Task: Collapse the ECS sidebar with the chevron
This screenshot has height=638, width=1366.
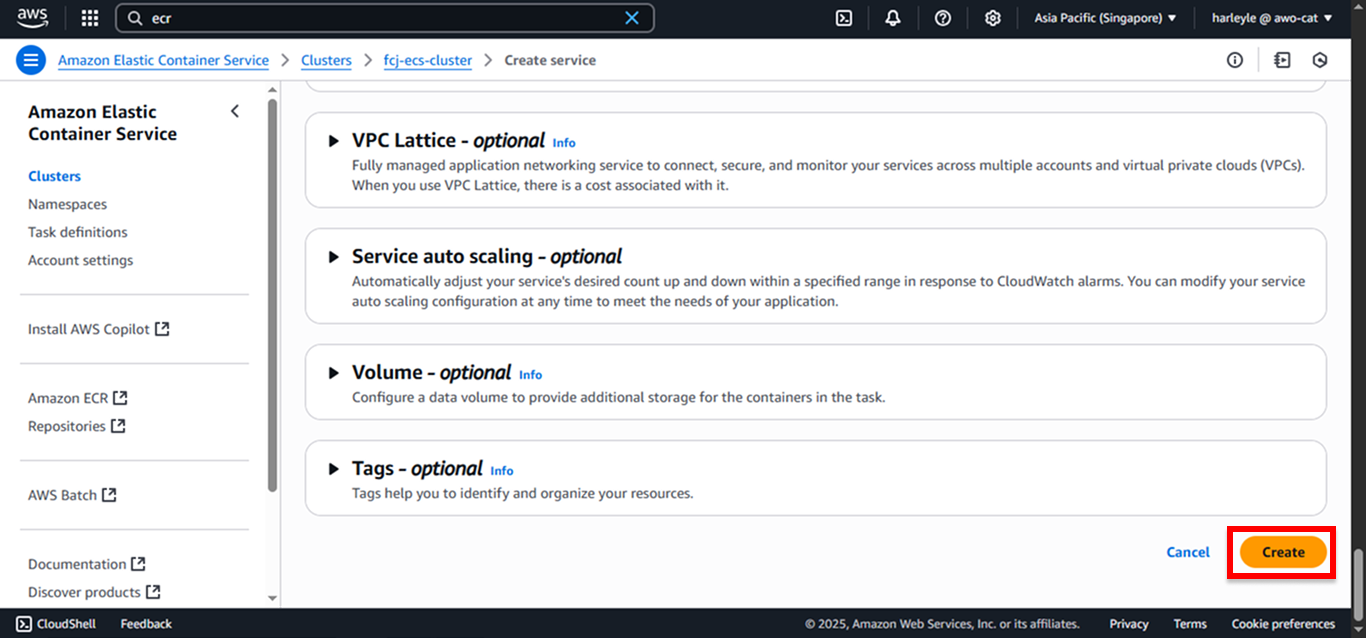Action: point(235,111)
